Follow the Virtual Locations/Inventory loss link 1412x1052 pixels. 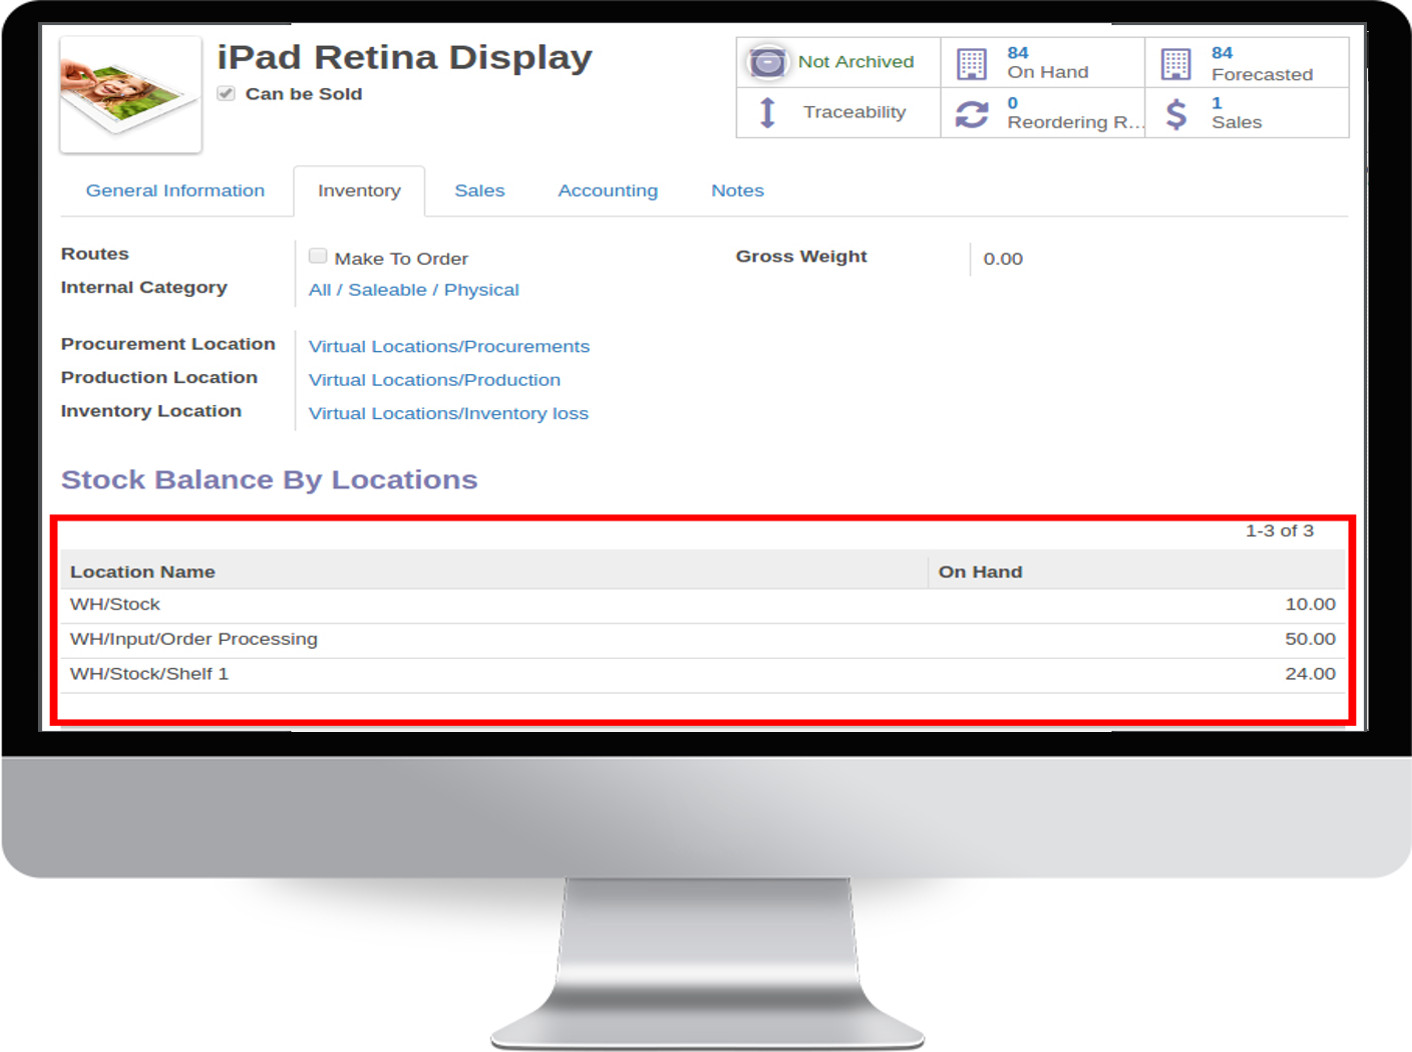(449, 413)
